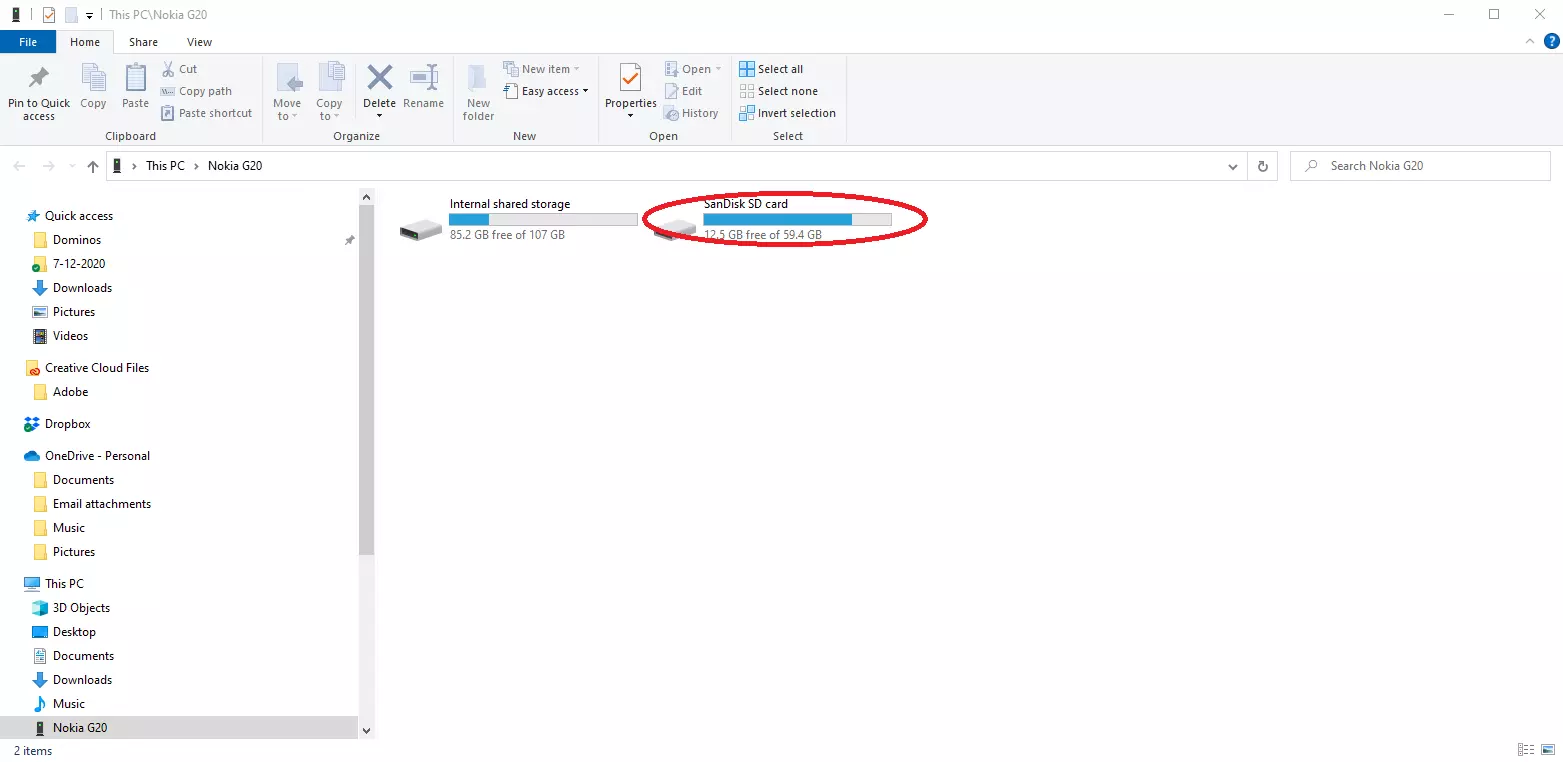
Task: Select OneDrive - Personal
Action: click(x=97, y=456)
